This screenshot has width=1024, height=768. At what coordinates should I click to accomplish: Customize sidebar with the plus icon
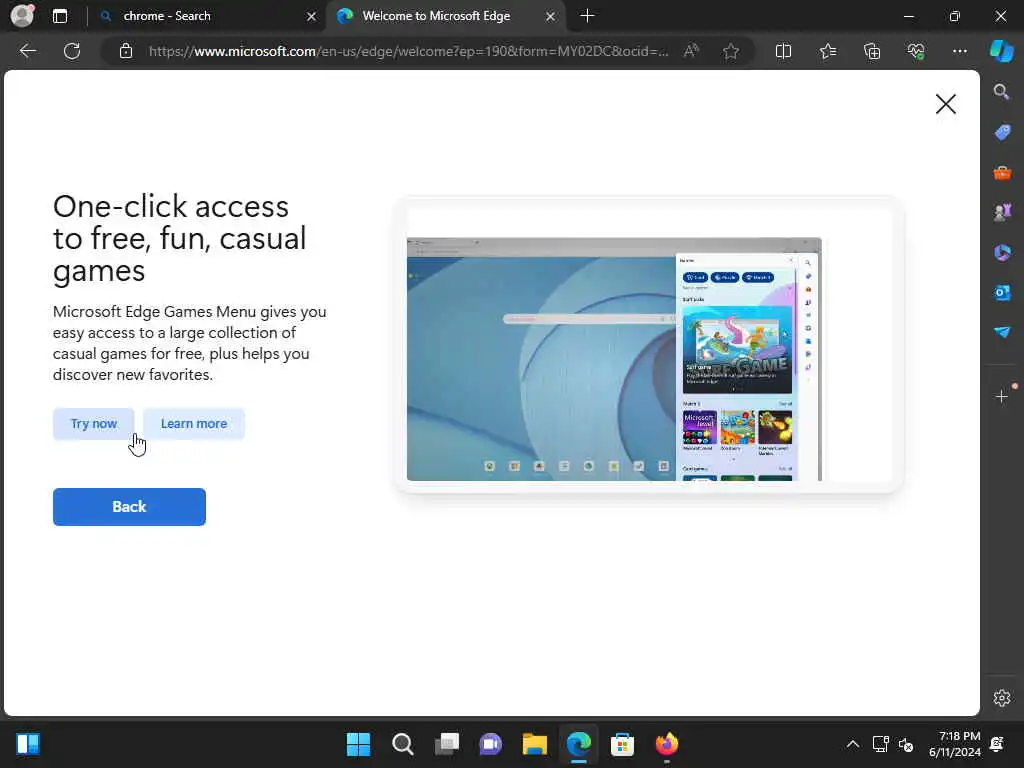click(x=1002, y=396)
